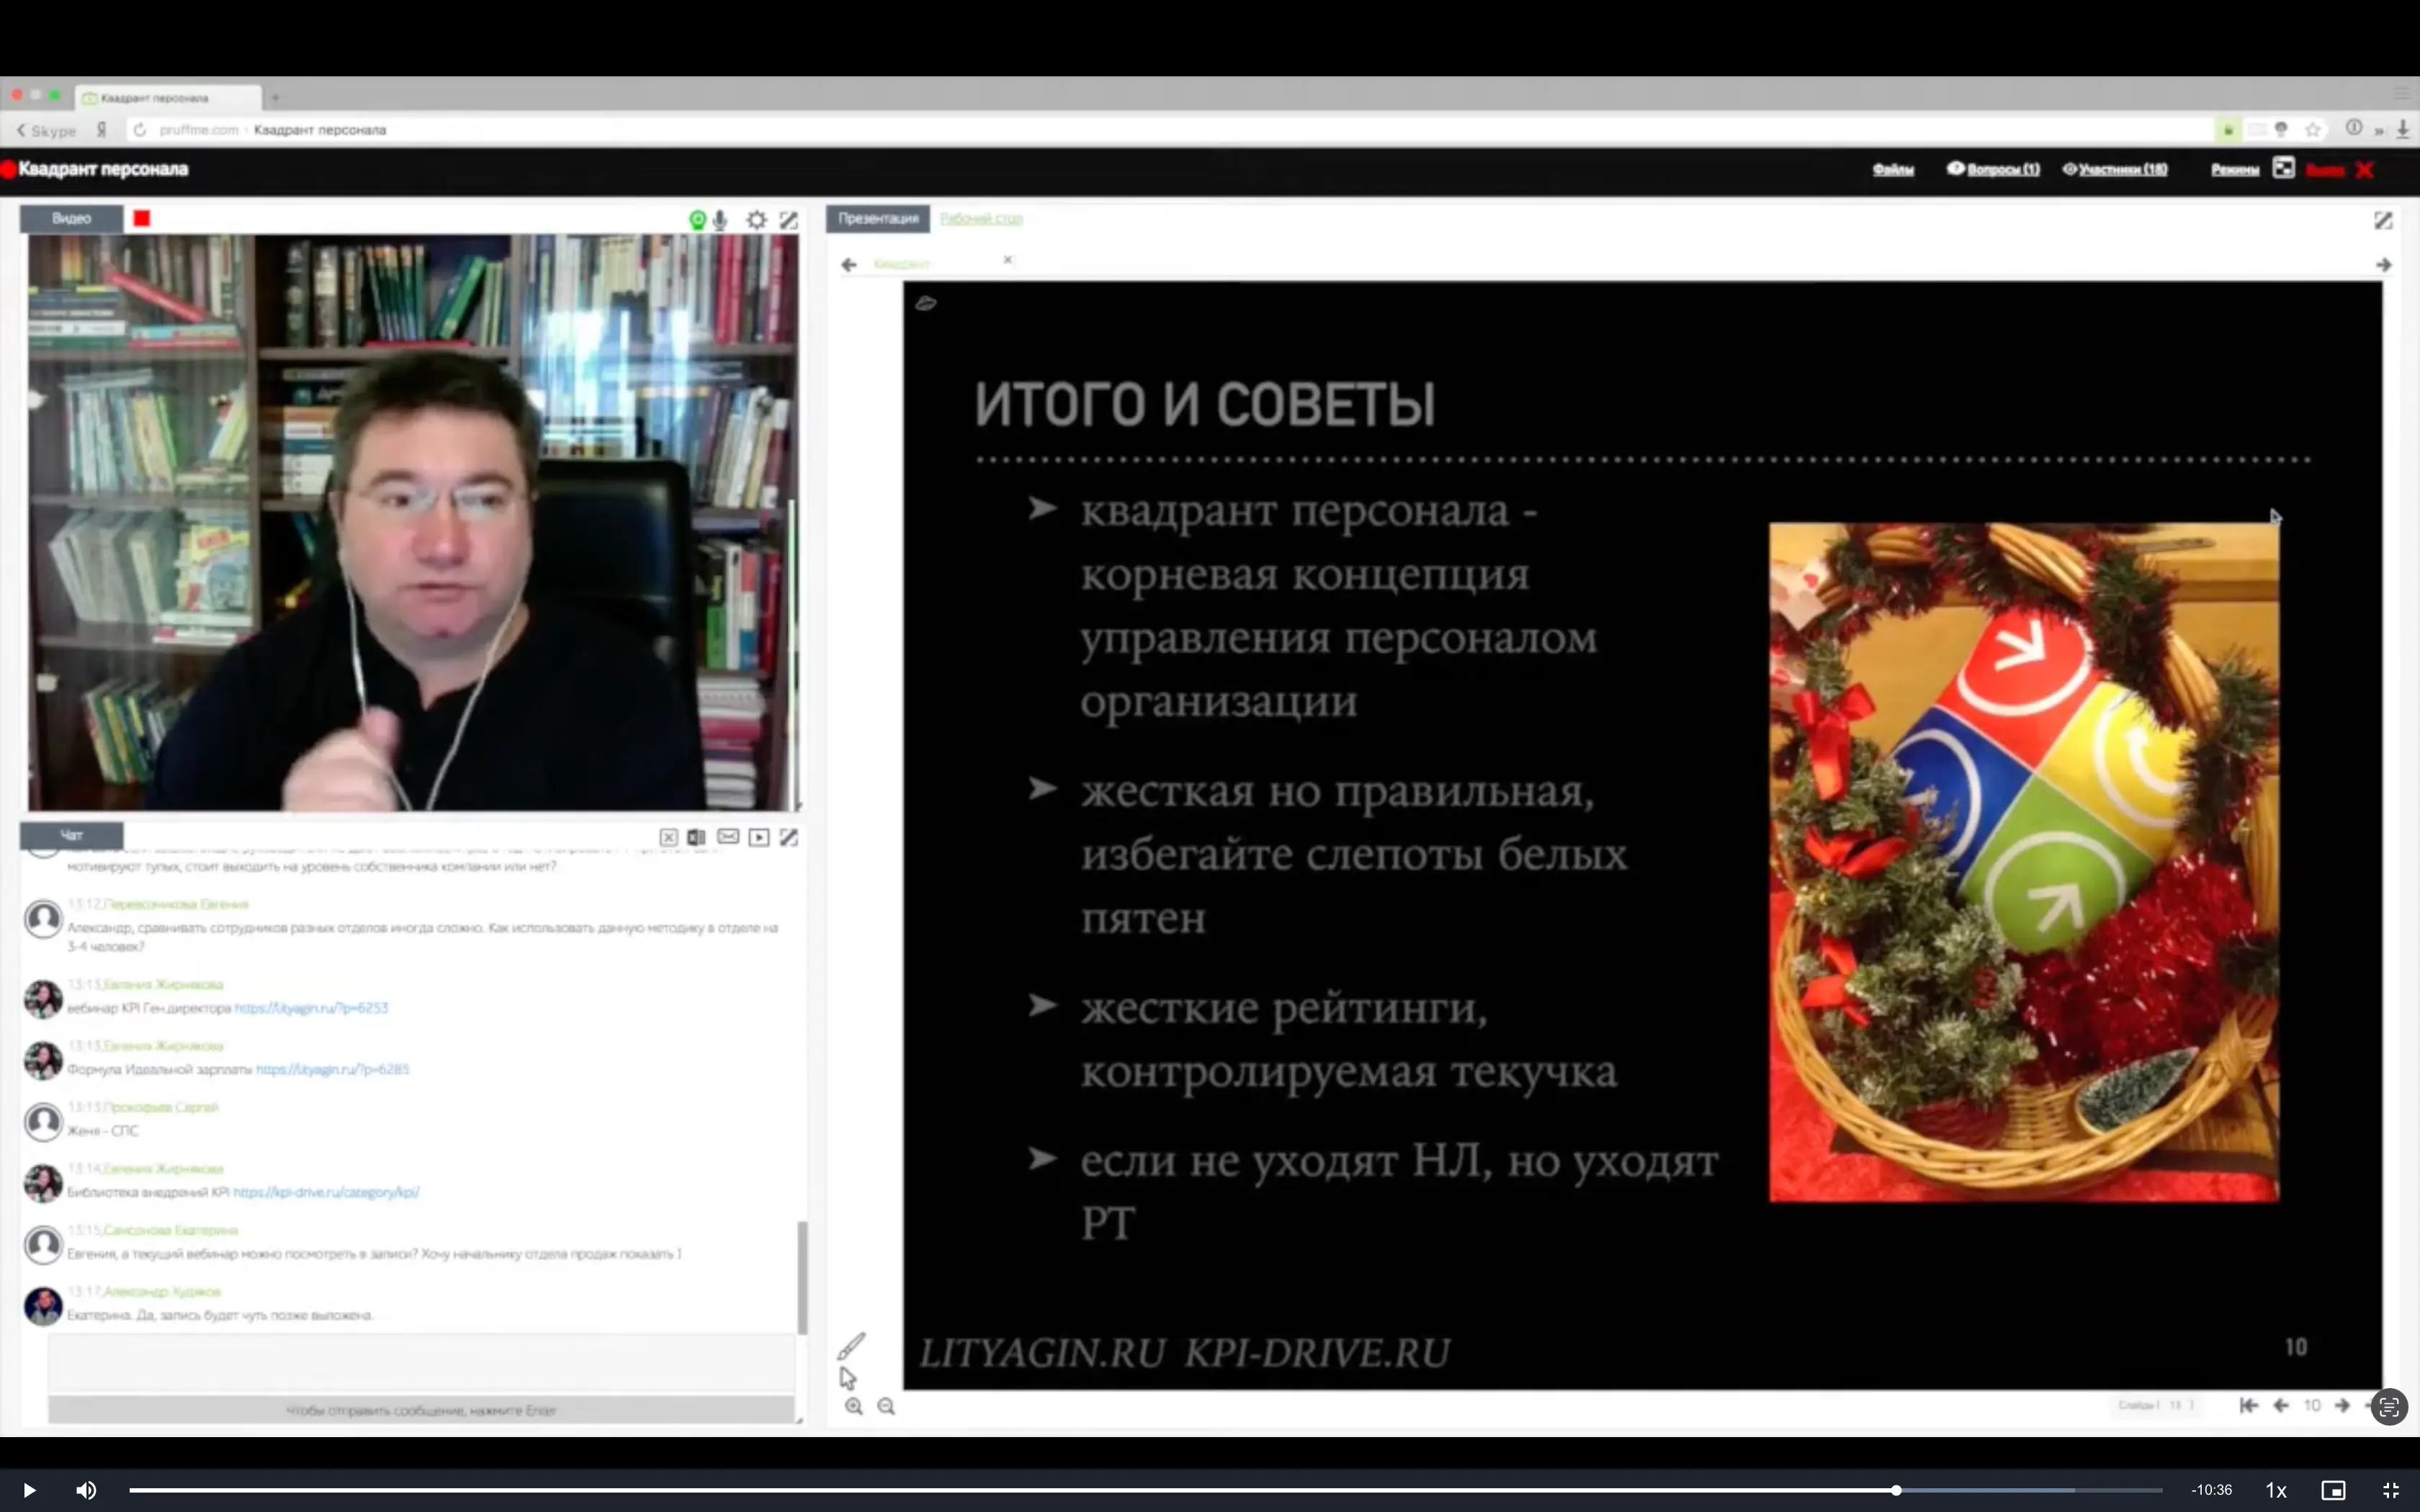Screen dimensions: 2420x1512
Task: Go to the next slide
Action: [x=2342, y=1405]
